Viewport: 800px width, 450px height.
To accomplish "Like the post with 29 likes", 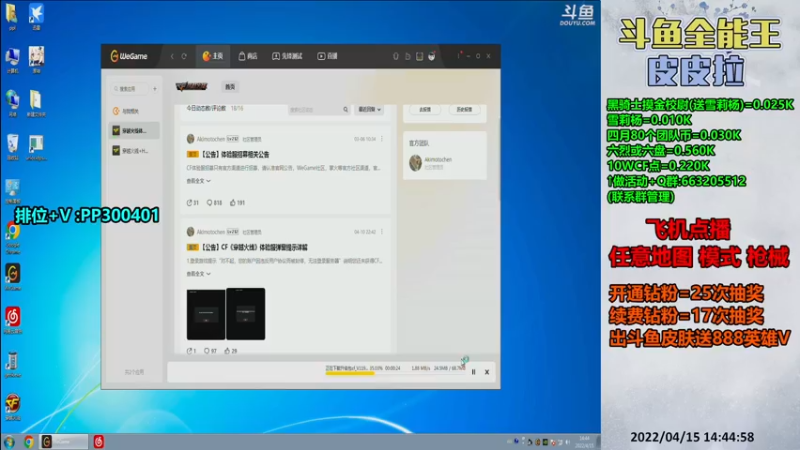I will 231,351.
